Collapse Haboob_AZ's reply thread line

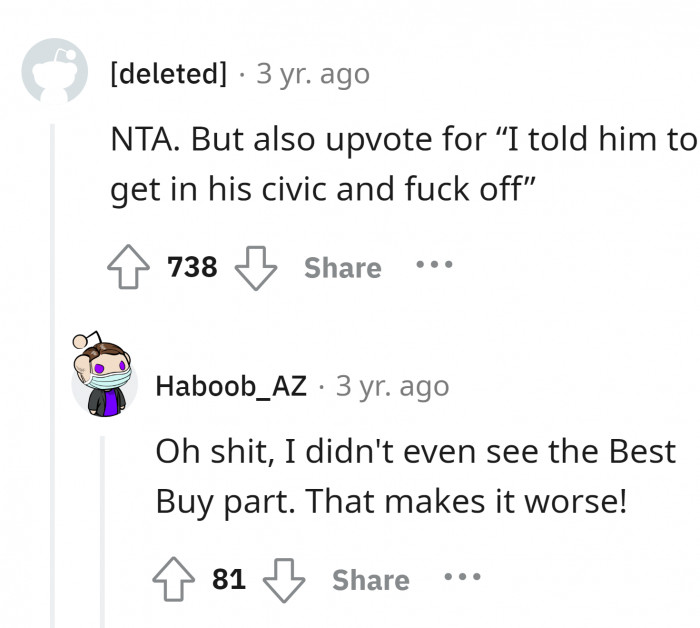click(103, 530)
